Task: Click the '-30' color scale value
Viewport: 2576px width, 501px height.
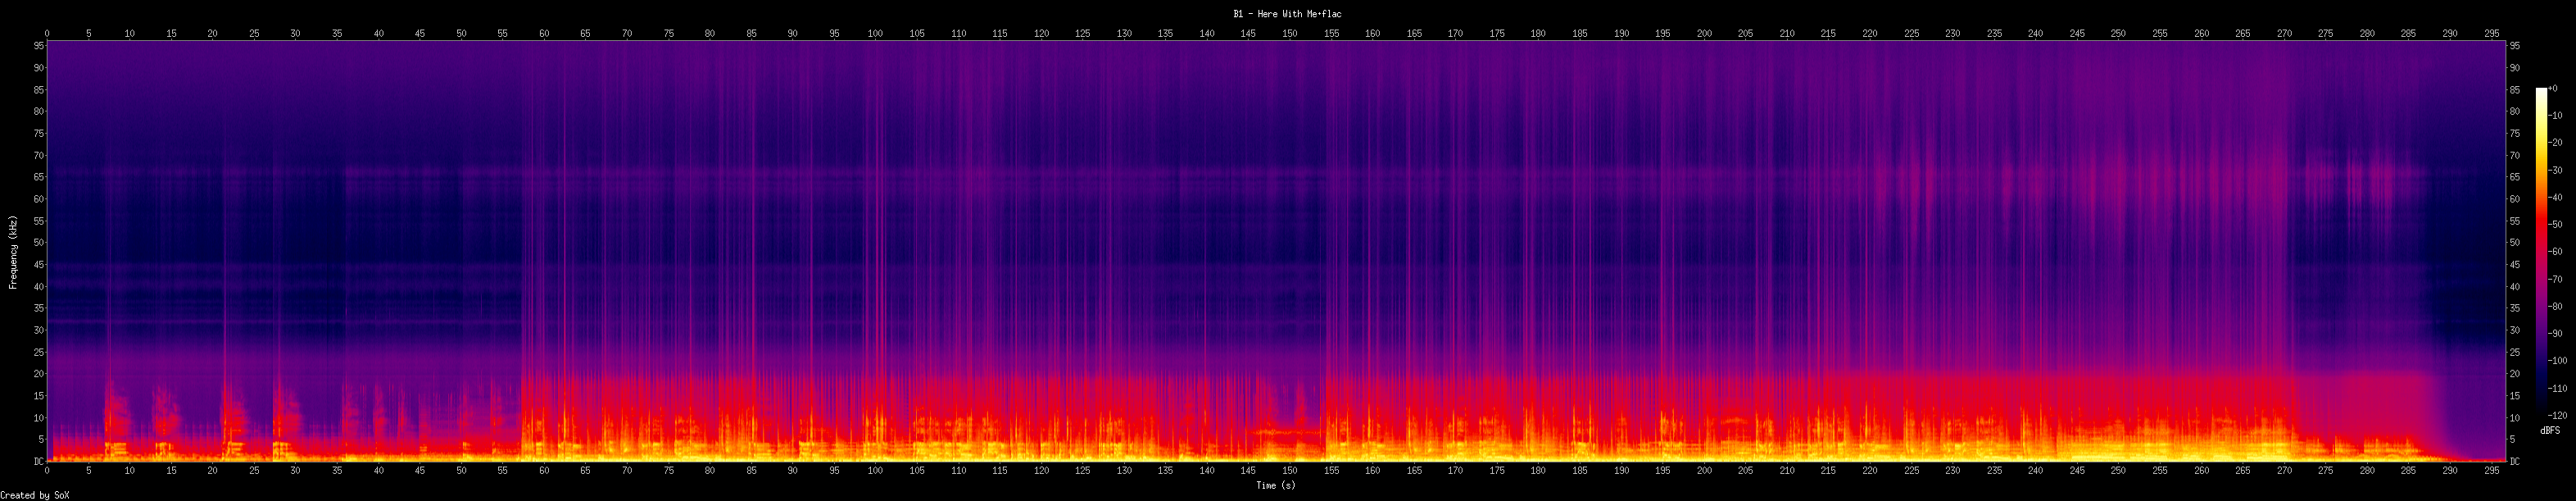Action: pyautogui.click(x=2555, y=170)
